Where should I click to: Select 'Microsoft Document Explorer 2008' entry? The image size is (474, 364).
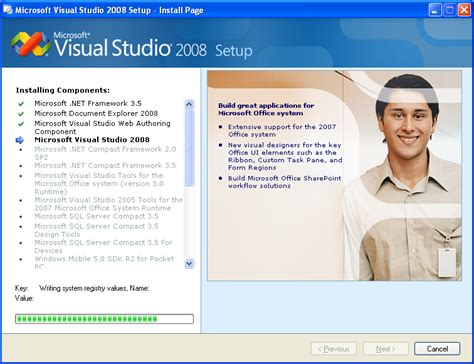coord(96,114)
